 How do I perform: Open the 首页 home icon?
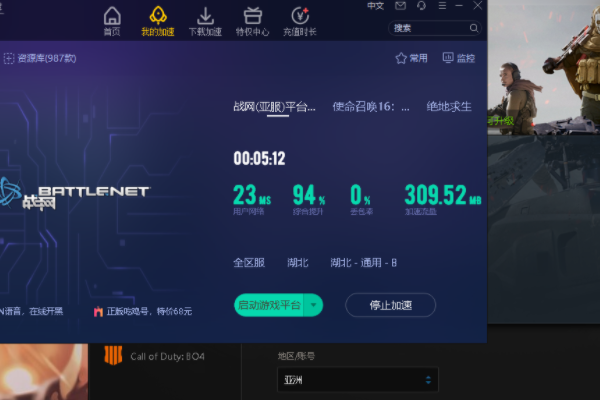[112, 21]
